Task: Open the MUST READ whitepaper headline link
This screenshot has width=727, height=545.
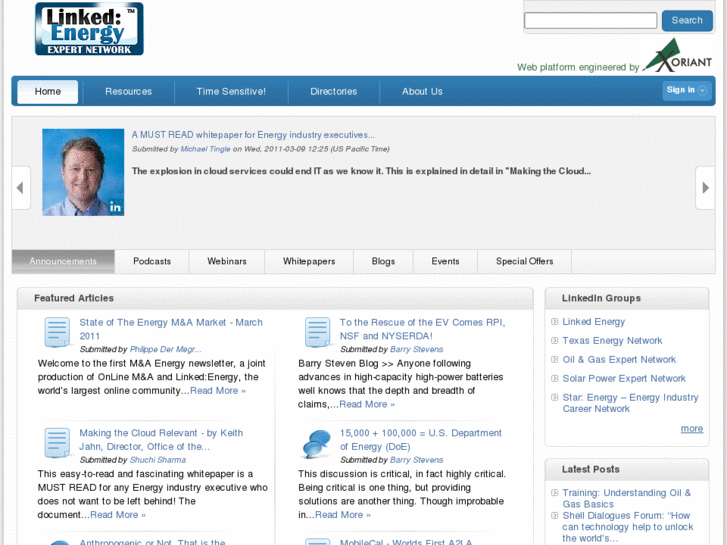Action: click(x=253, y=135)
